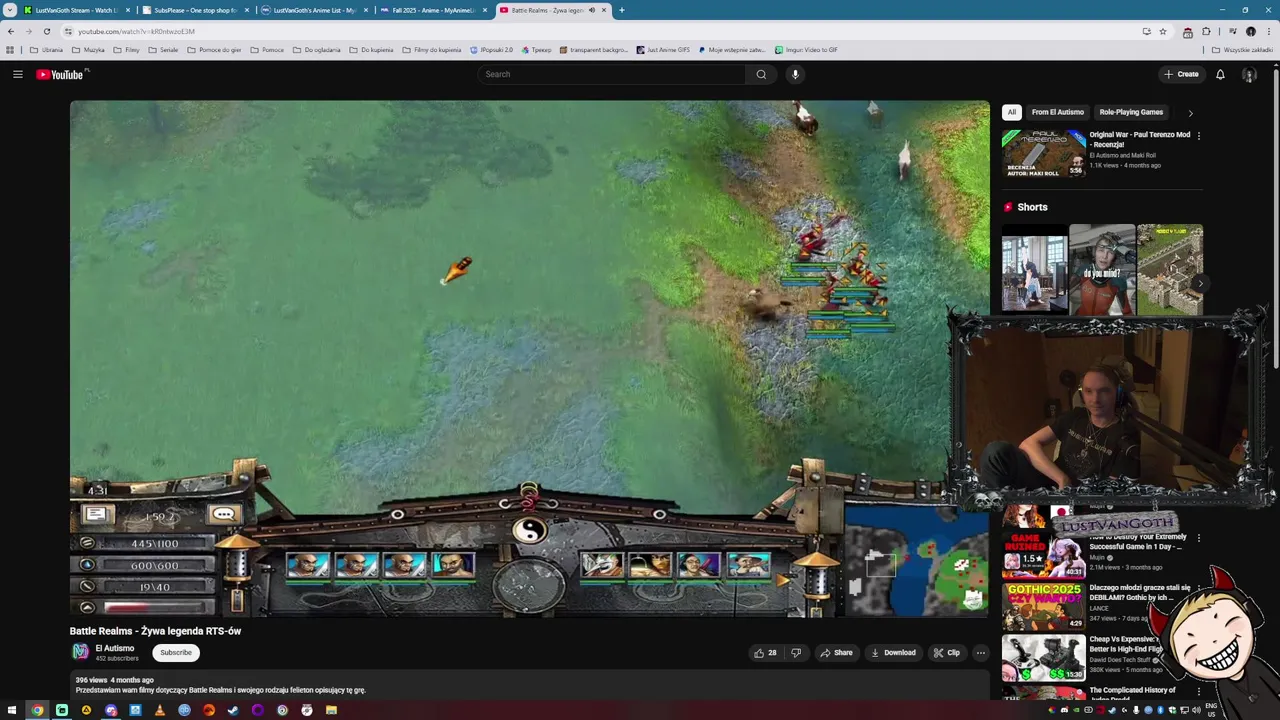Click the ENG US language indicator

coord(1211,710)
